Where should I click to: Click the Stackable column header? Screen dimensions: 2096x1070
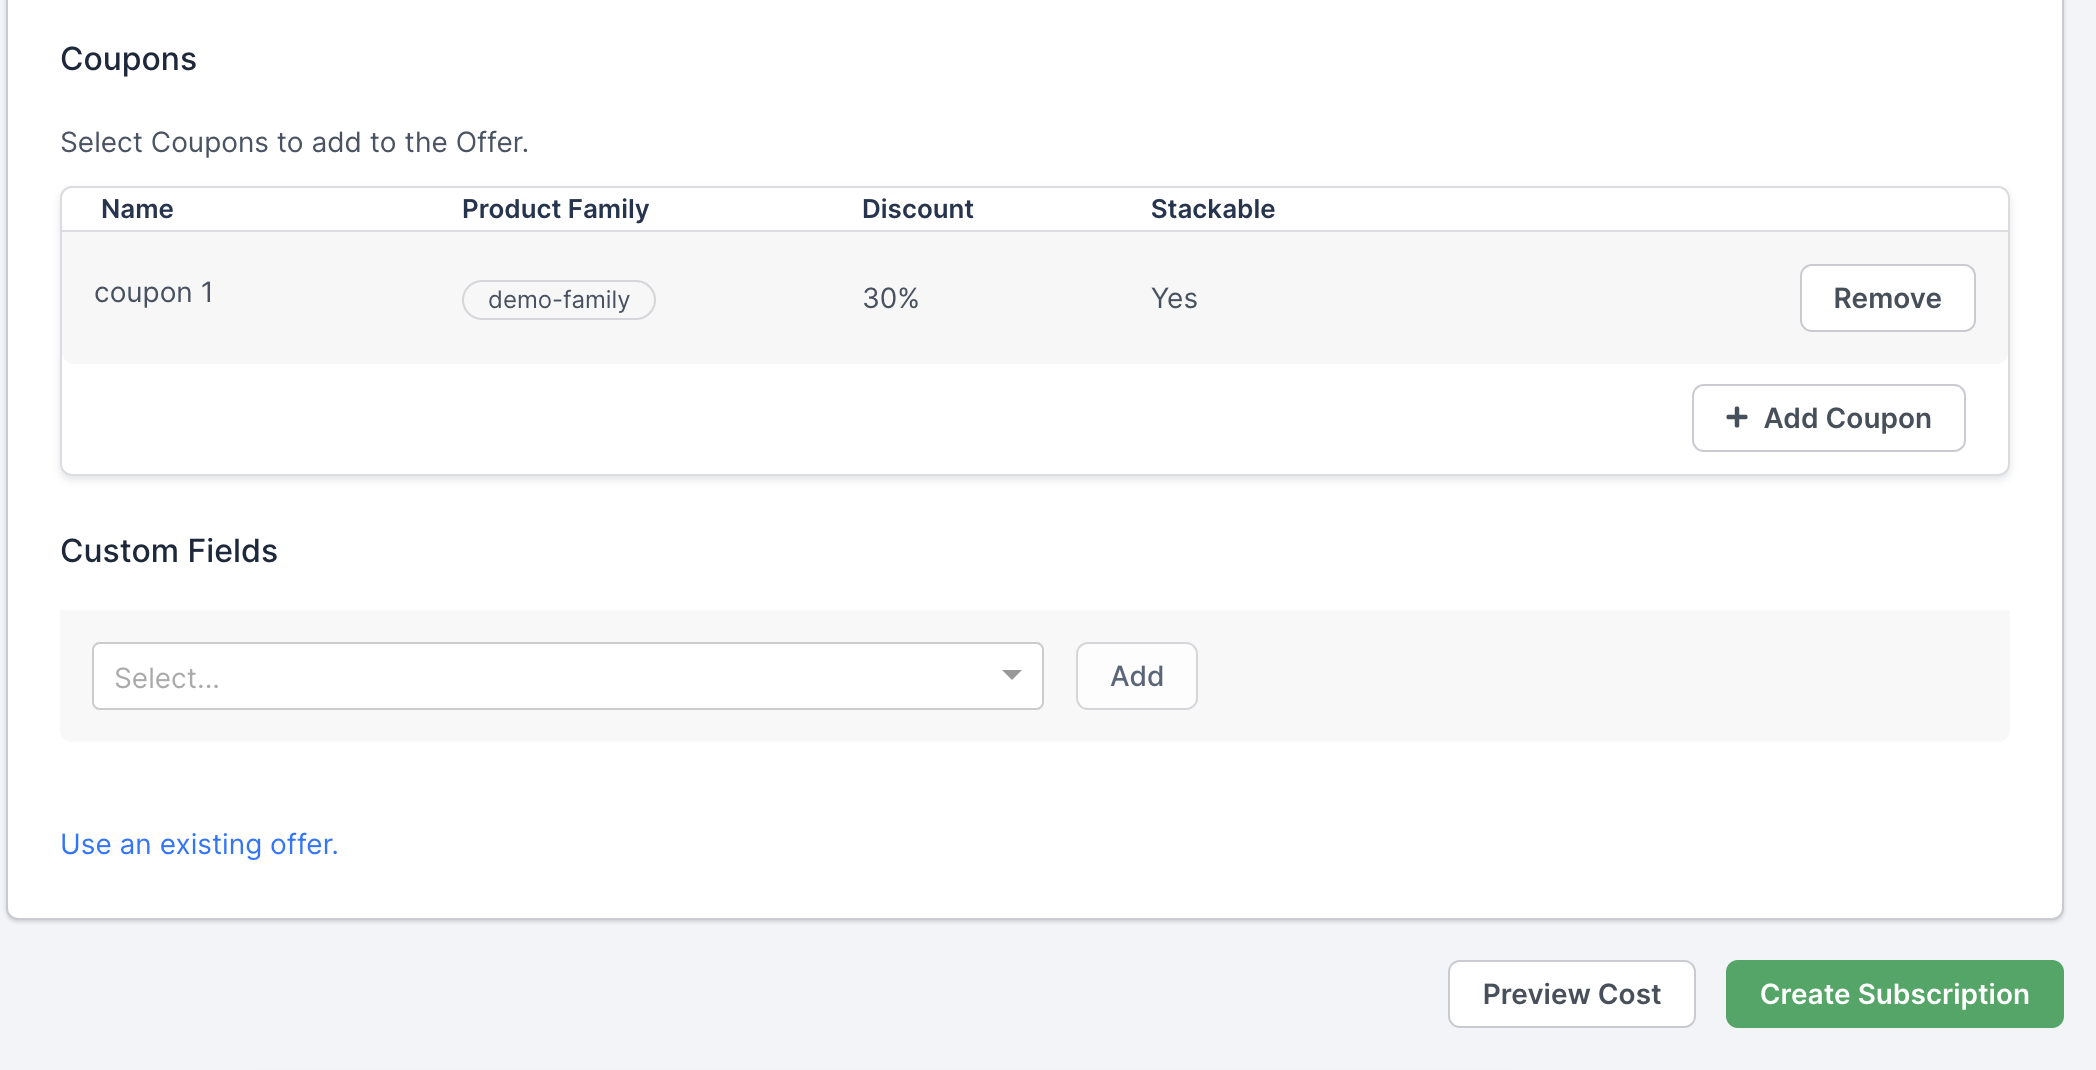(x=1212, y=209)
